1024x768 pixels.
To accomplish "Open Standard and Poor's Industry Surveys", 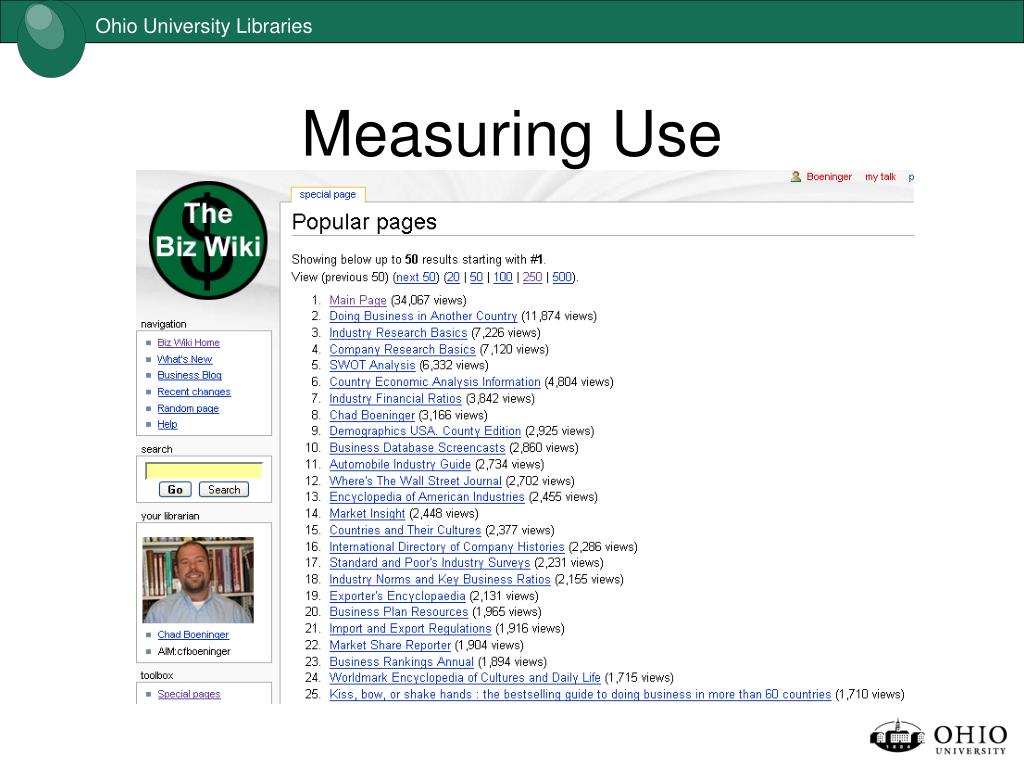I will coord(430,563).
